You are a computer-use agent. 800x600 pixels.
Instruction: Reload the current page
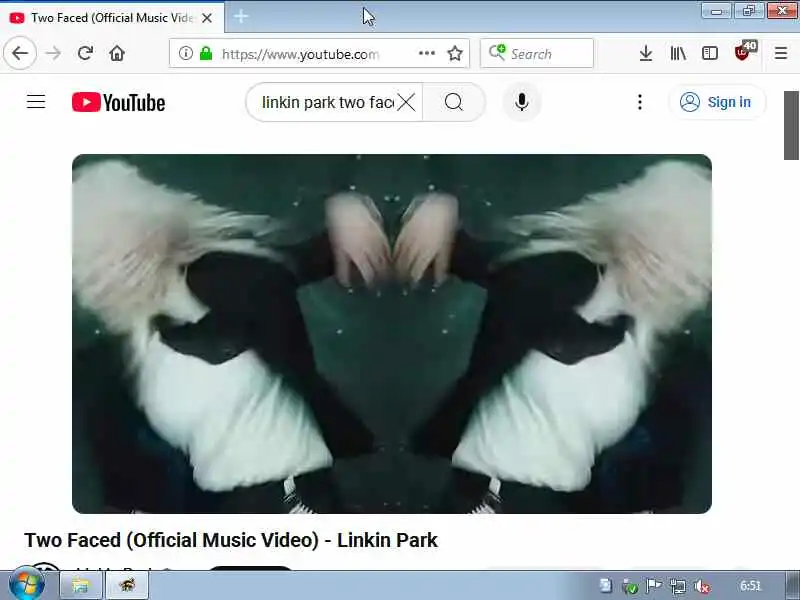[x=85, y=53]
